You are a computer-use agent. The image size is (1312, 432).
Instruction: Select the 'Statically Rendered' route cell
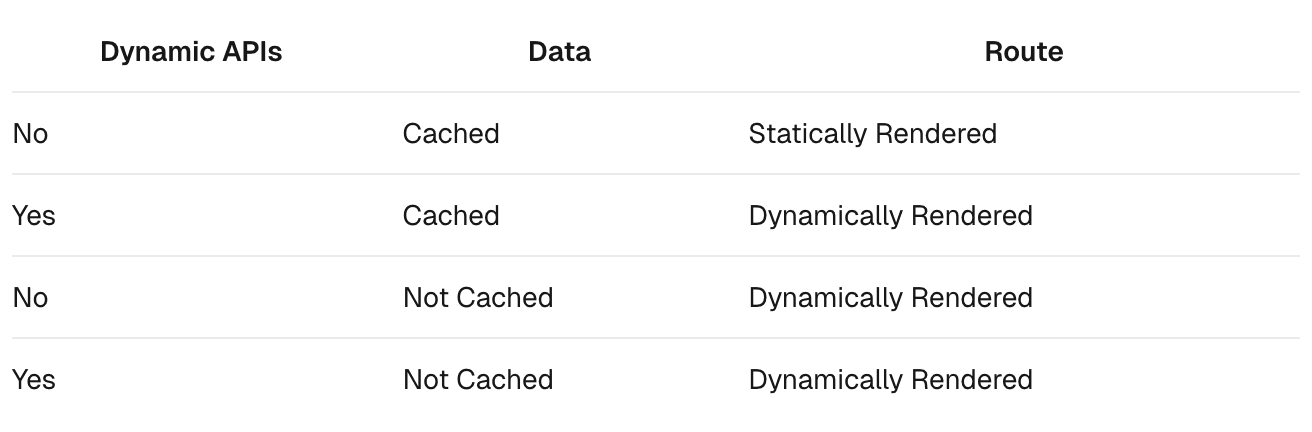(872, 134)
